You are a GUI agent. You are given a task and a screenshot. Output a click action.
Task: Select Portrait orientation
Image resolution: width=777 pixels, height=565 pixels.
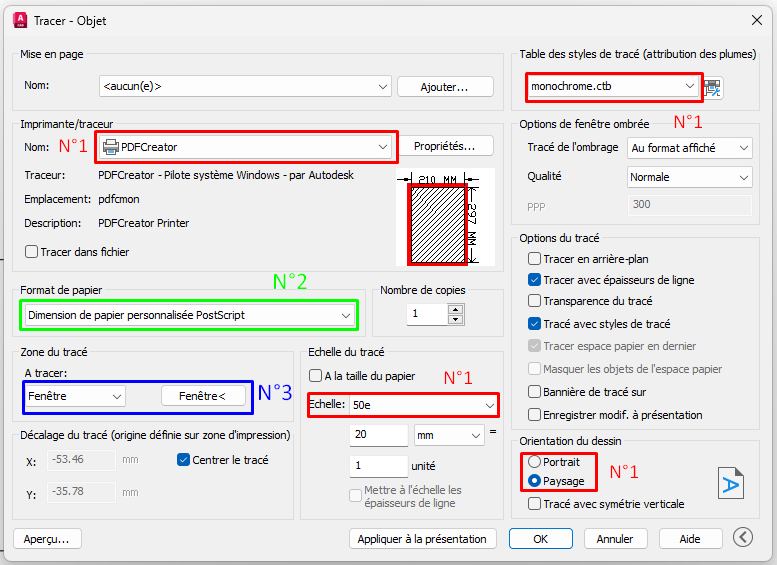[534, 462]
